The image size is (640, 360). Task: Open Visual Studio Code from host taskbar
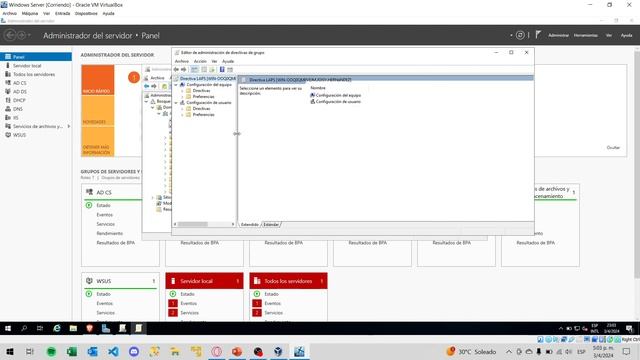(113, 351)
